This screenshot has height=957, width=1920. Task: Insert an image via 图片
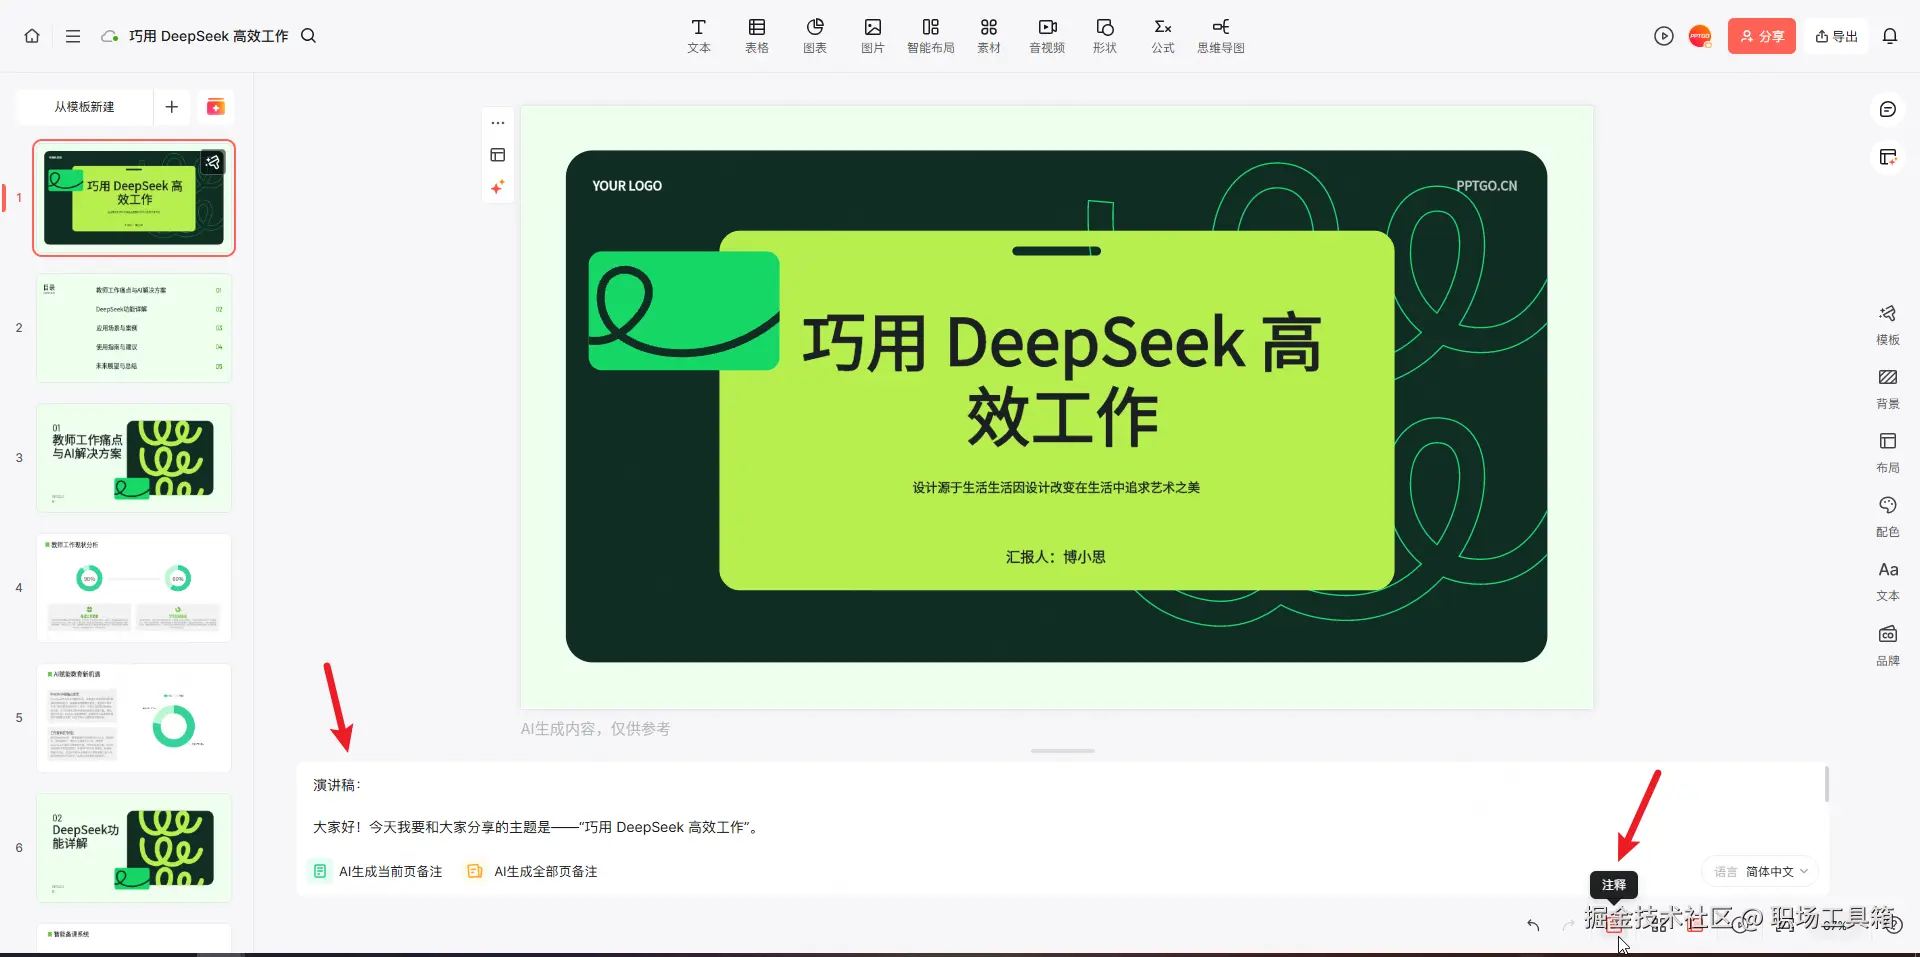point(873,36)
